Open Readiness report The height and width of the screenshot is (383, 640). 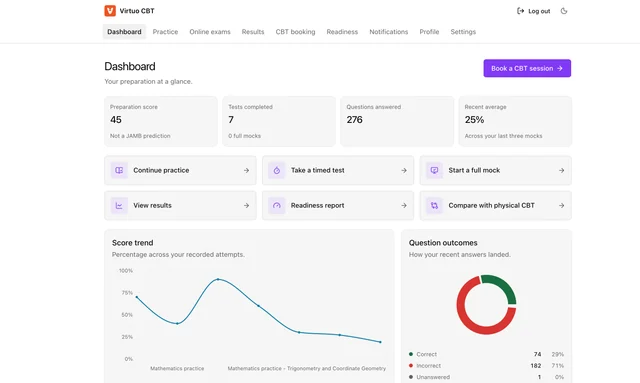(x=338, y=205)
